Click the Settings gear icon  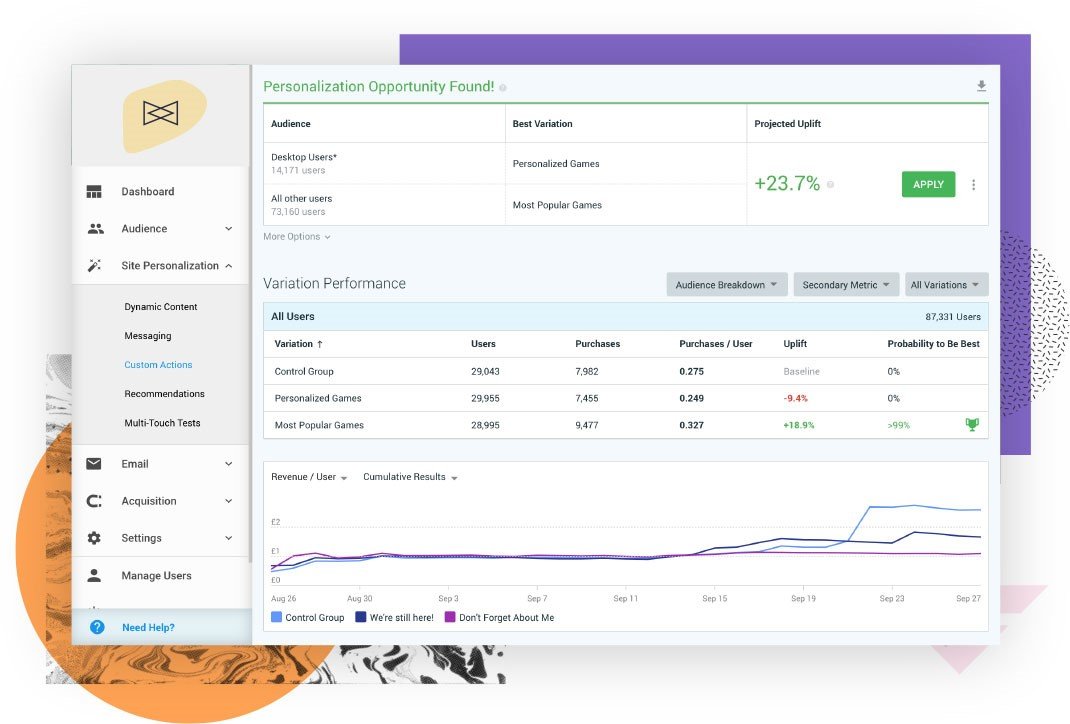pos(94,538)
